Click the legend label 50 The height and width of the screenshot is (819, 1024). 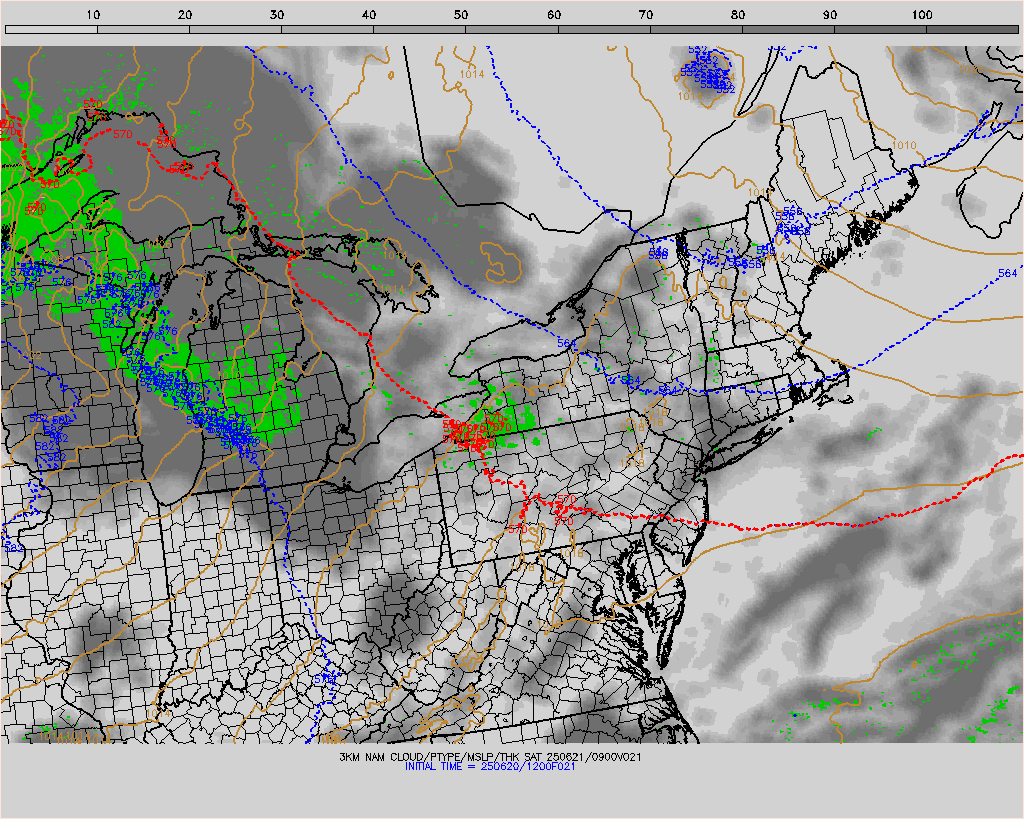pyautogui.click(x=461, y=15)
